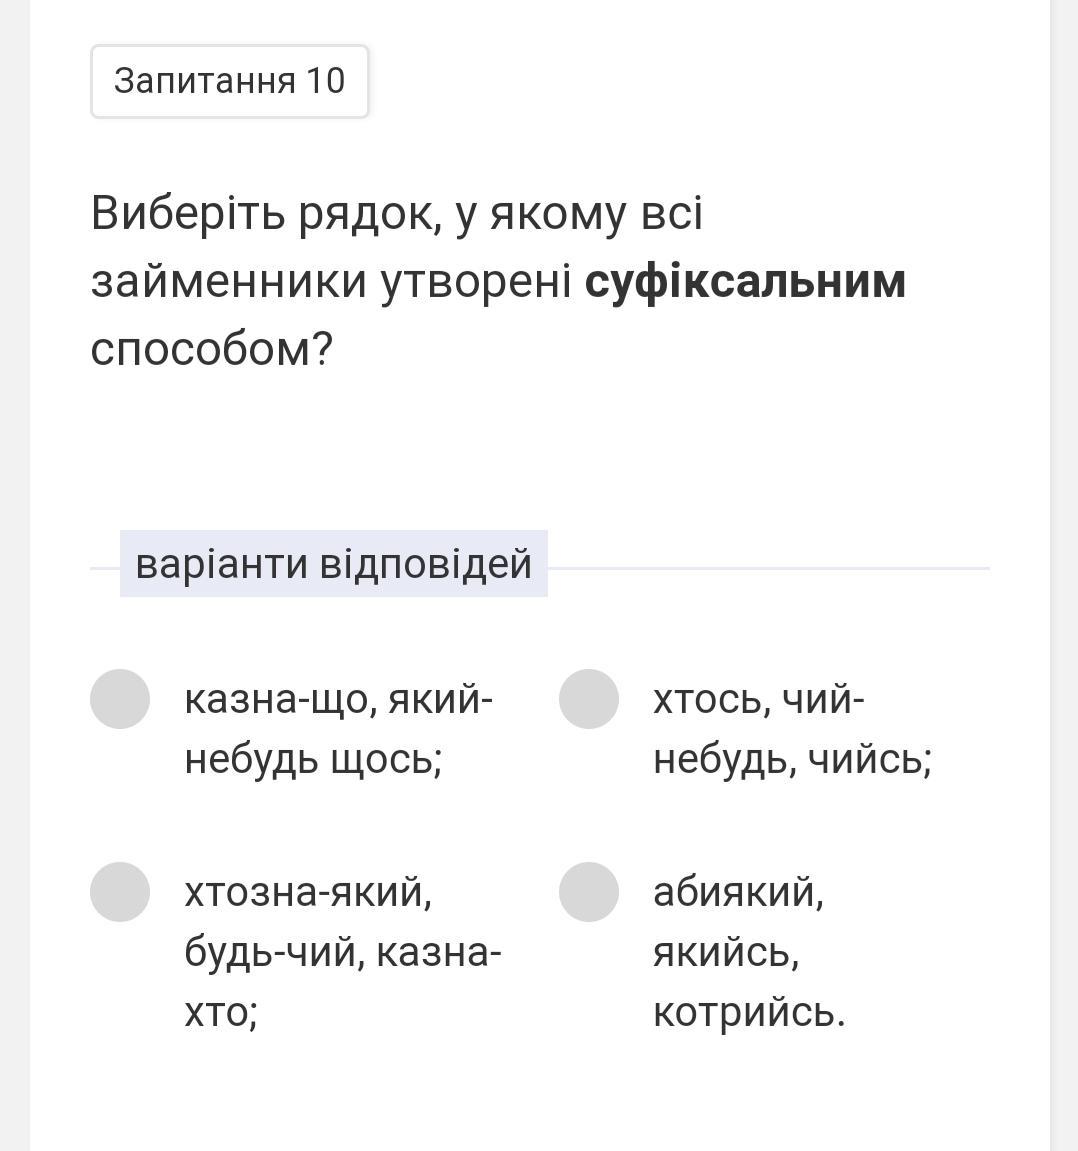Tap the word "хтось," in the second option
Screen dimensions: 1078x1151
coord(712,699)
